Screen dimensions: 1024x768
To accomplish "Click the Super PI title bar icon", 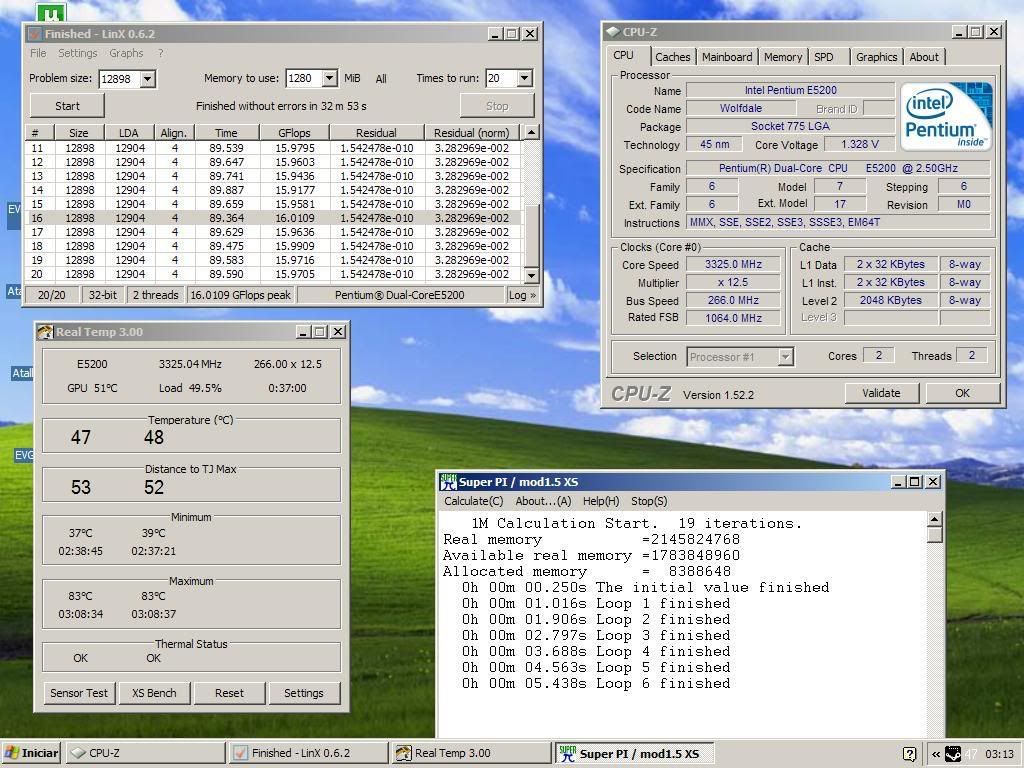I will pos(448,482).
